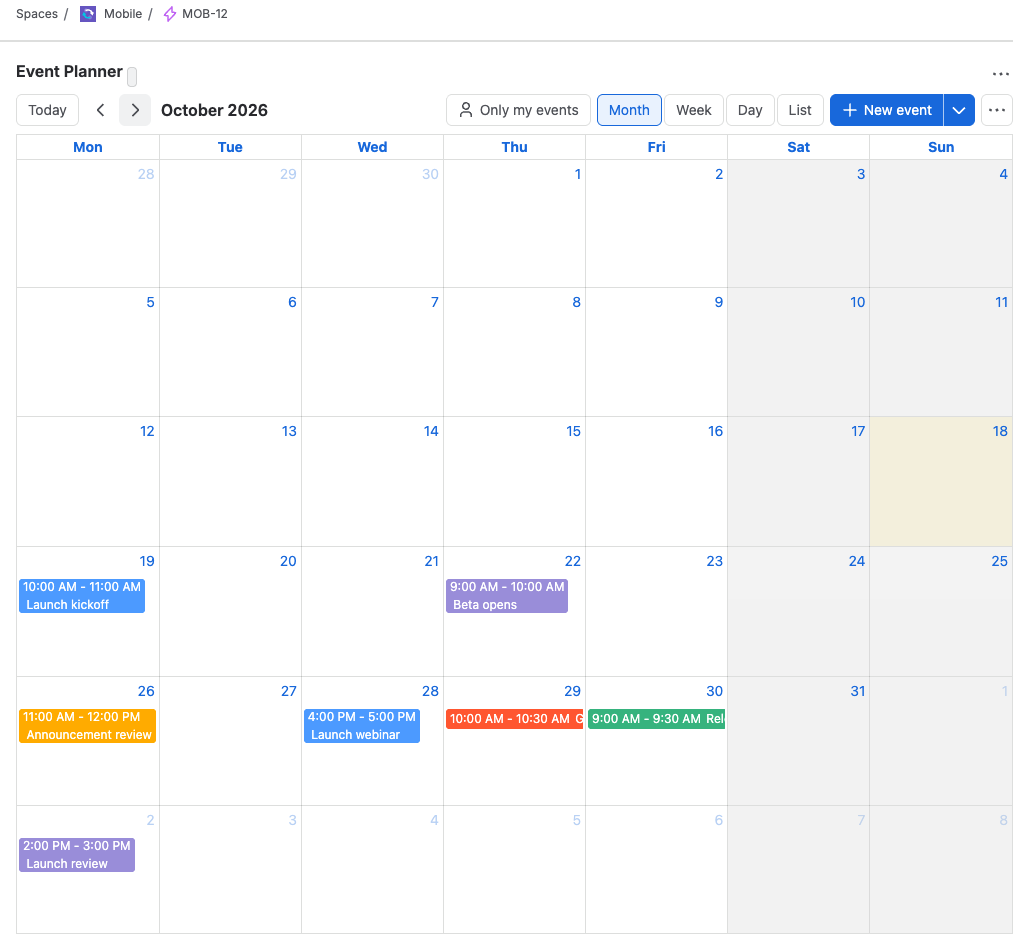This screenshot has height=940, width=1025.
Task: Open the Launch review event
Action: (x=76, y=854)
